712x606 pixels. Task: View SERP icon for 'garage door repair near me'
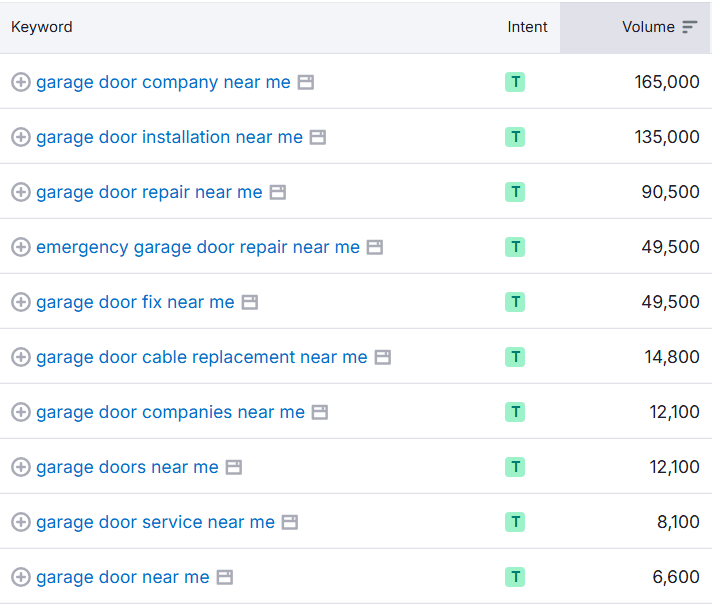click(x=278, y=192)
